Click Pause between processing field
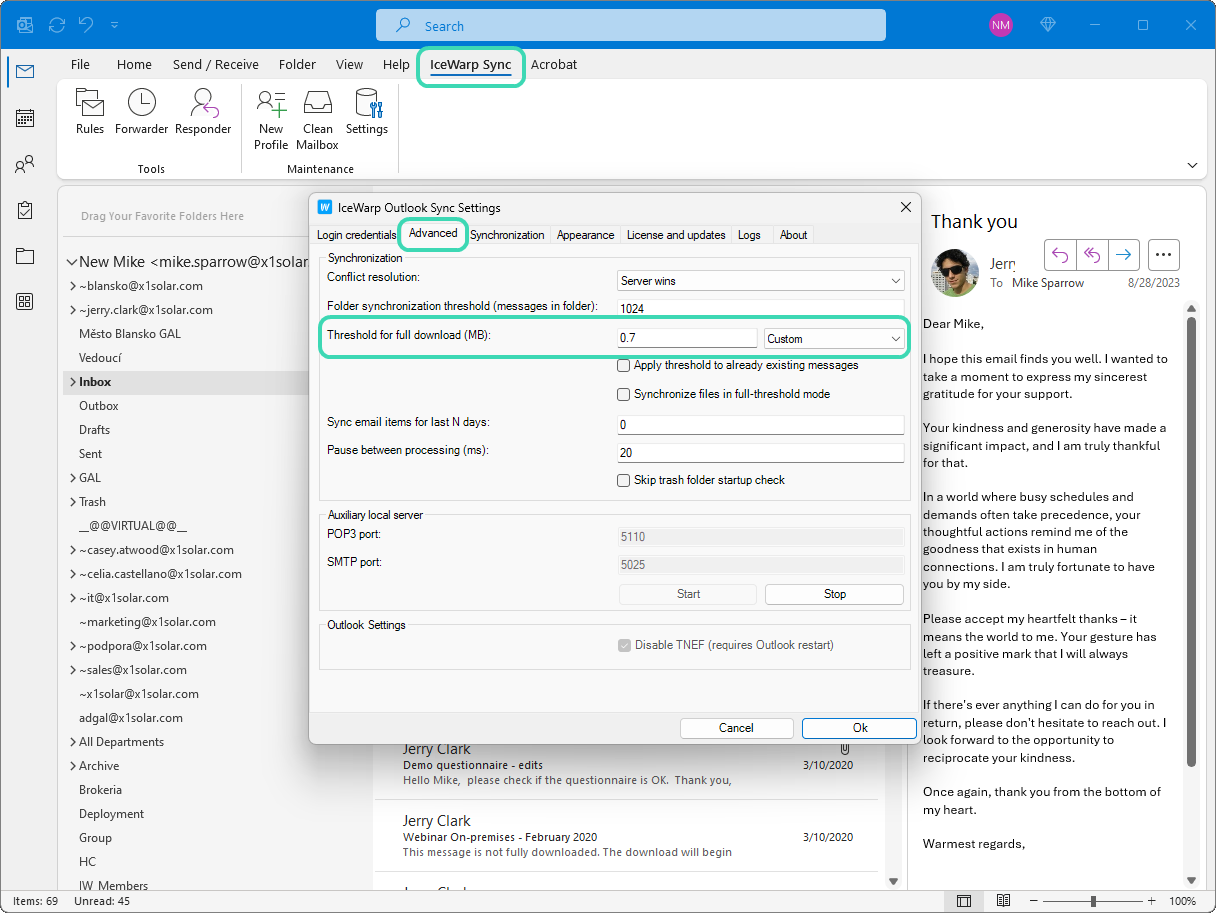This screenshot has width=1216, height=913. (x=761, y=453)
